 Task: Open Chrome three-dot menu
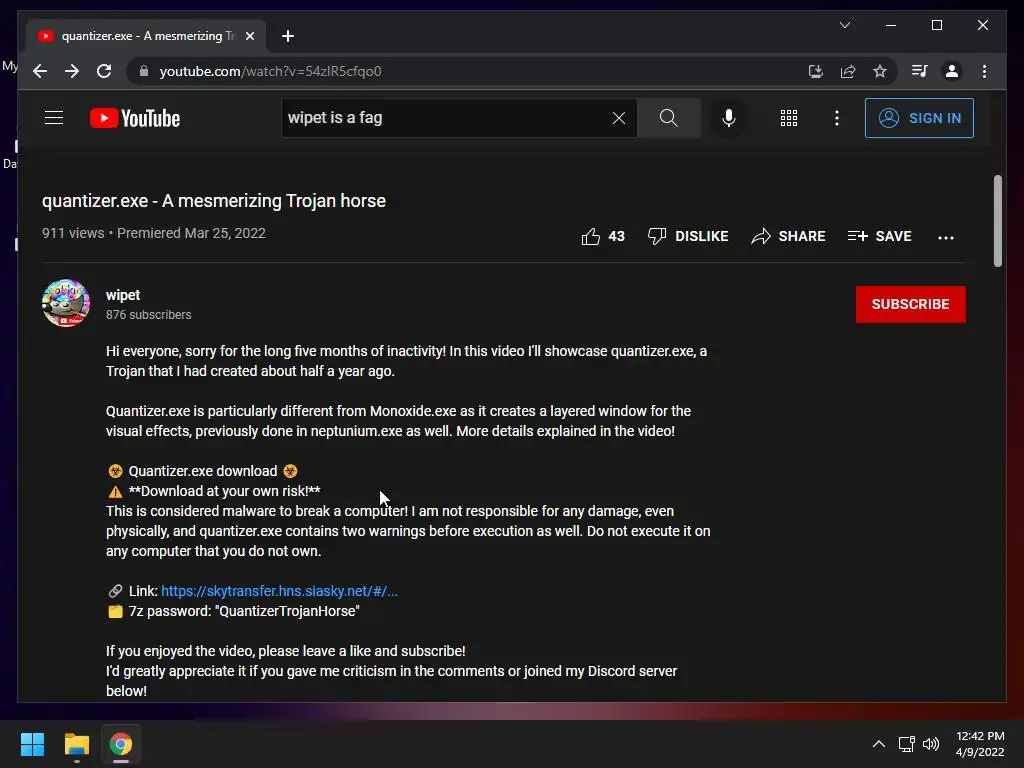tap(984, 71)
